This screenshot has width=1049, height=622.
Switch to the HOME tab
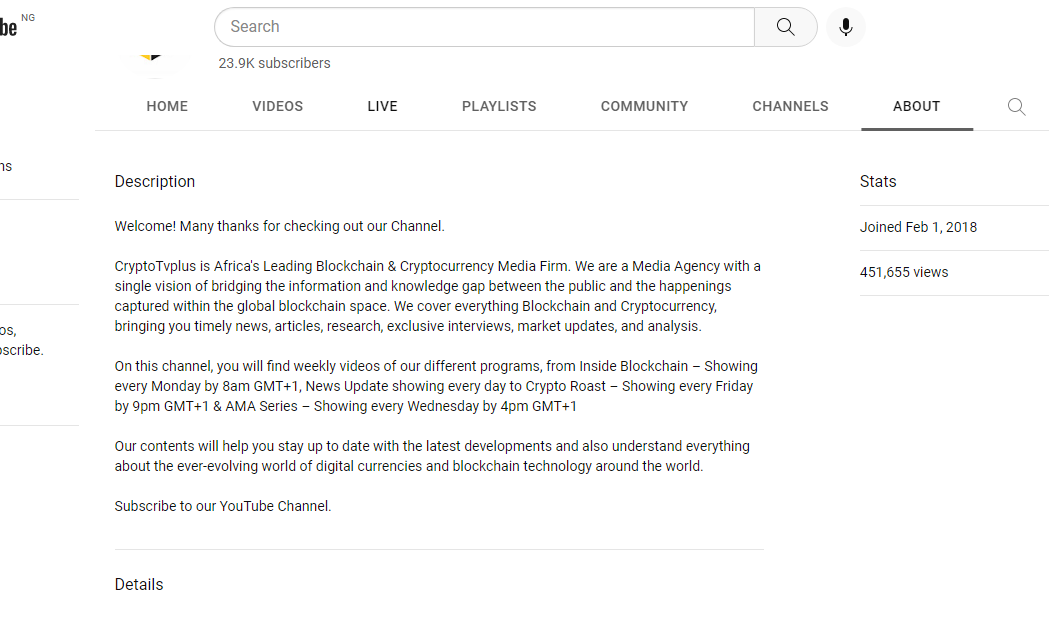click(x=167, y=106)
